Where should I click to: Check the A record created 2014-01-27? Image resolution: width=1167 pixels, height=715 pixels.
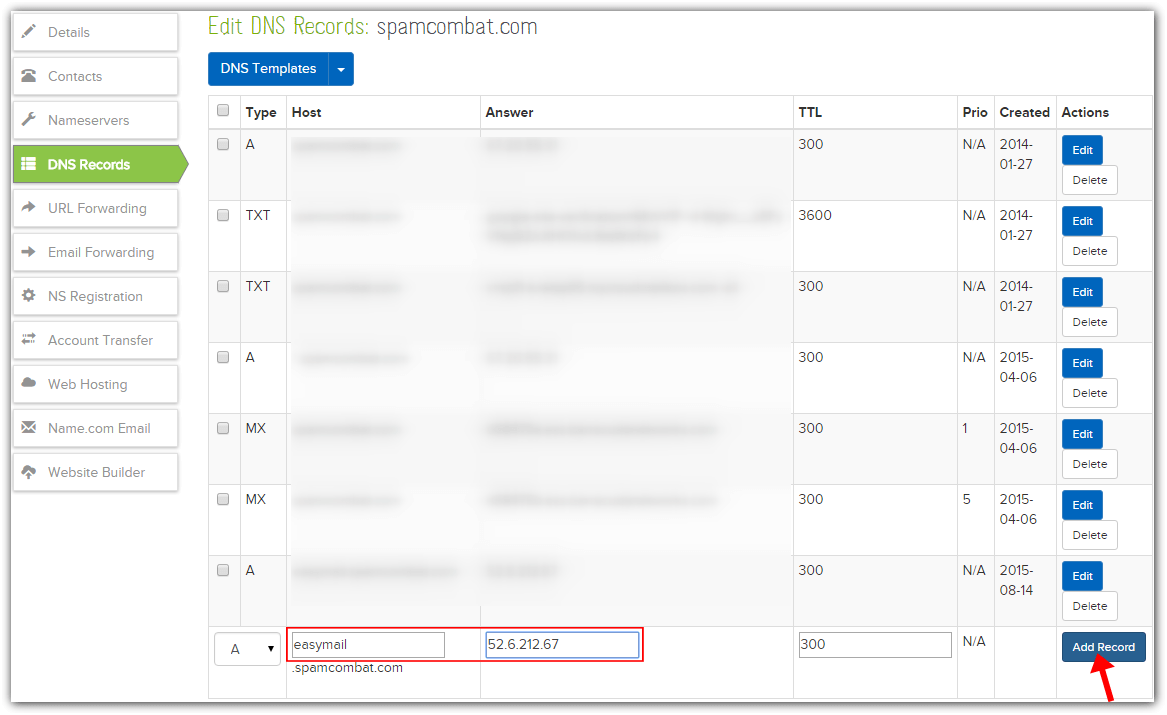223,144
